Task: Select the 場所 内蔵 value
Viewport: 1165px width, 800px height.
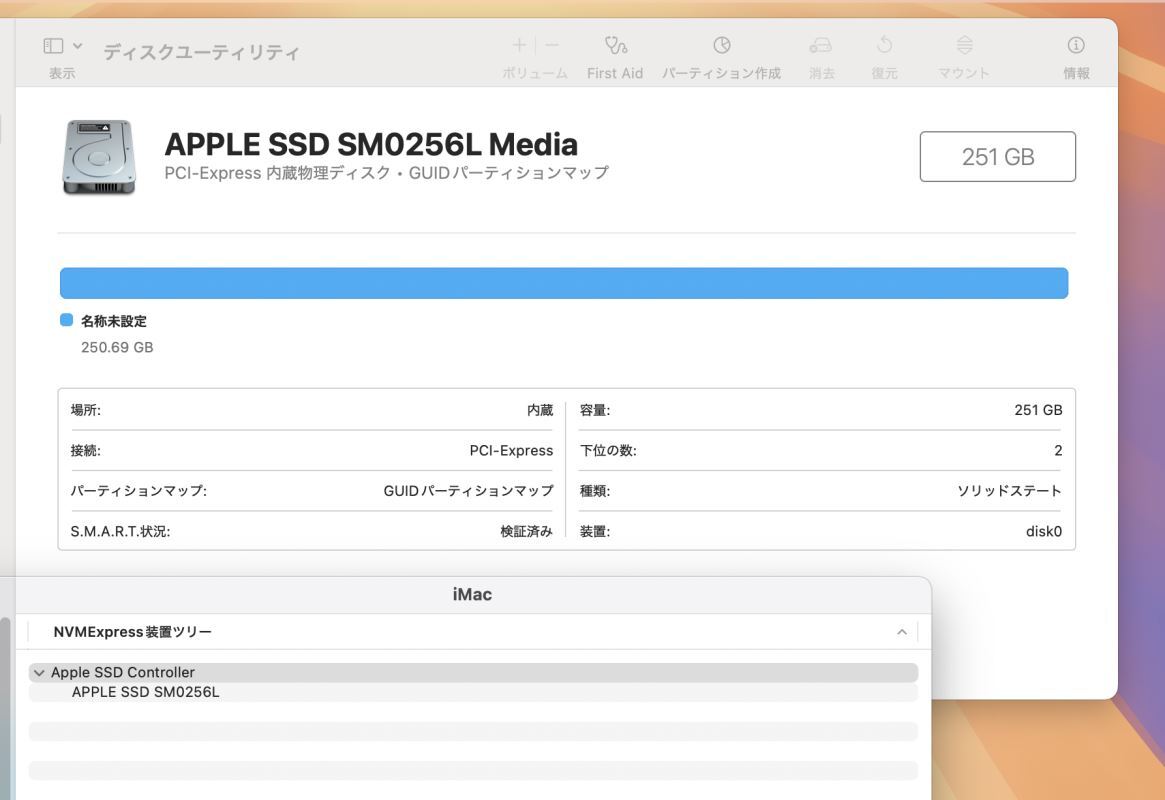Action: [540, 410]
